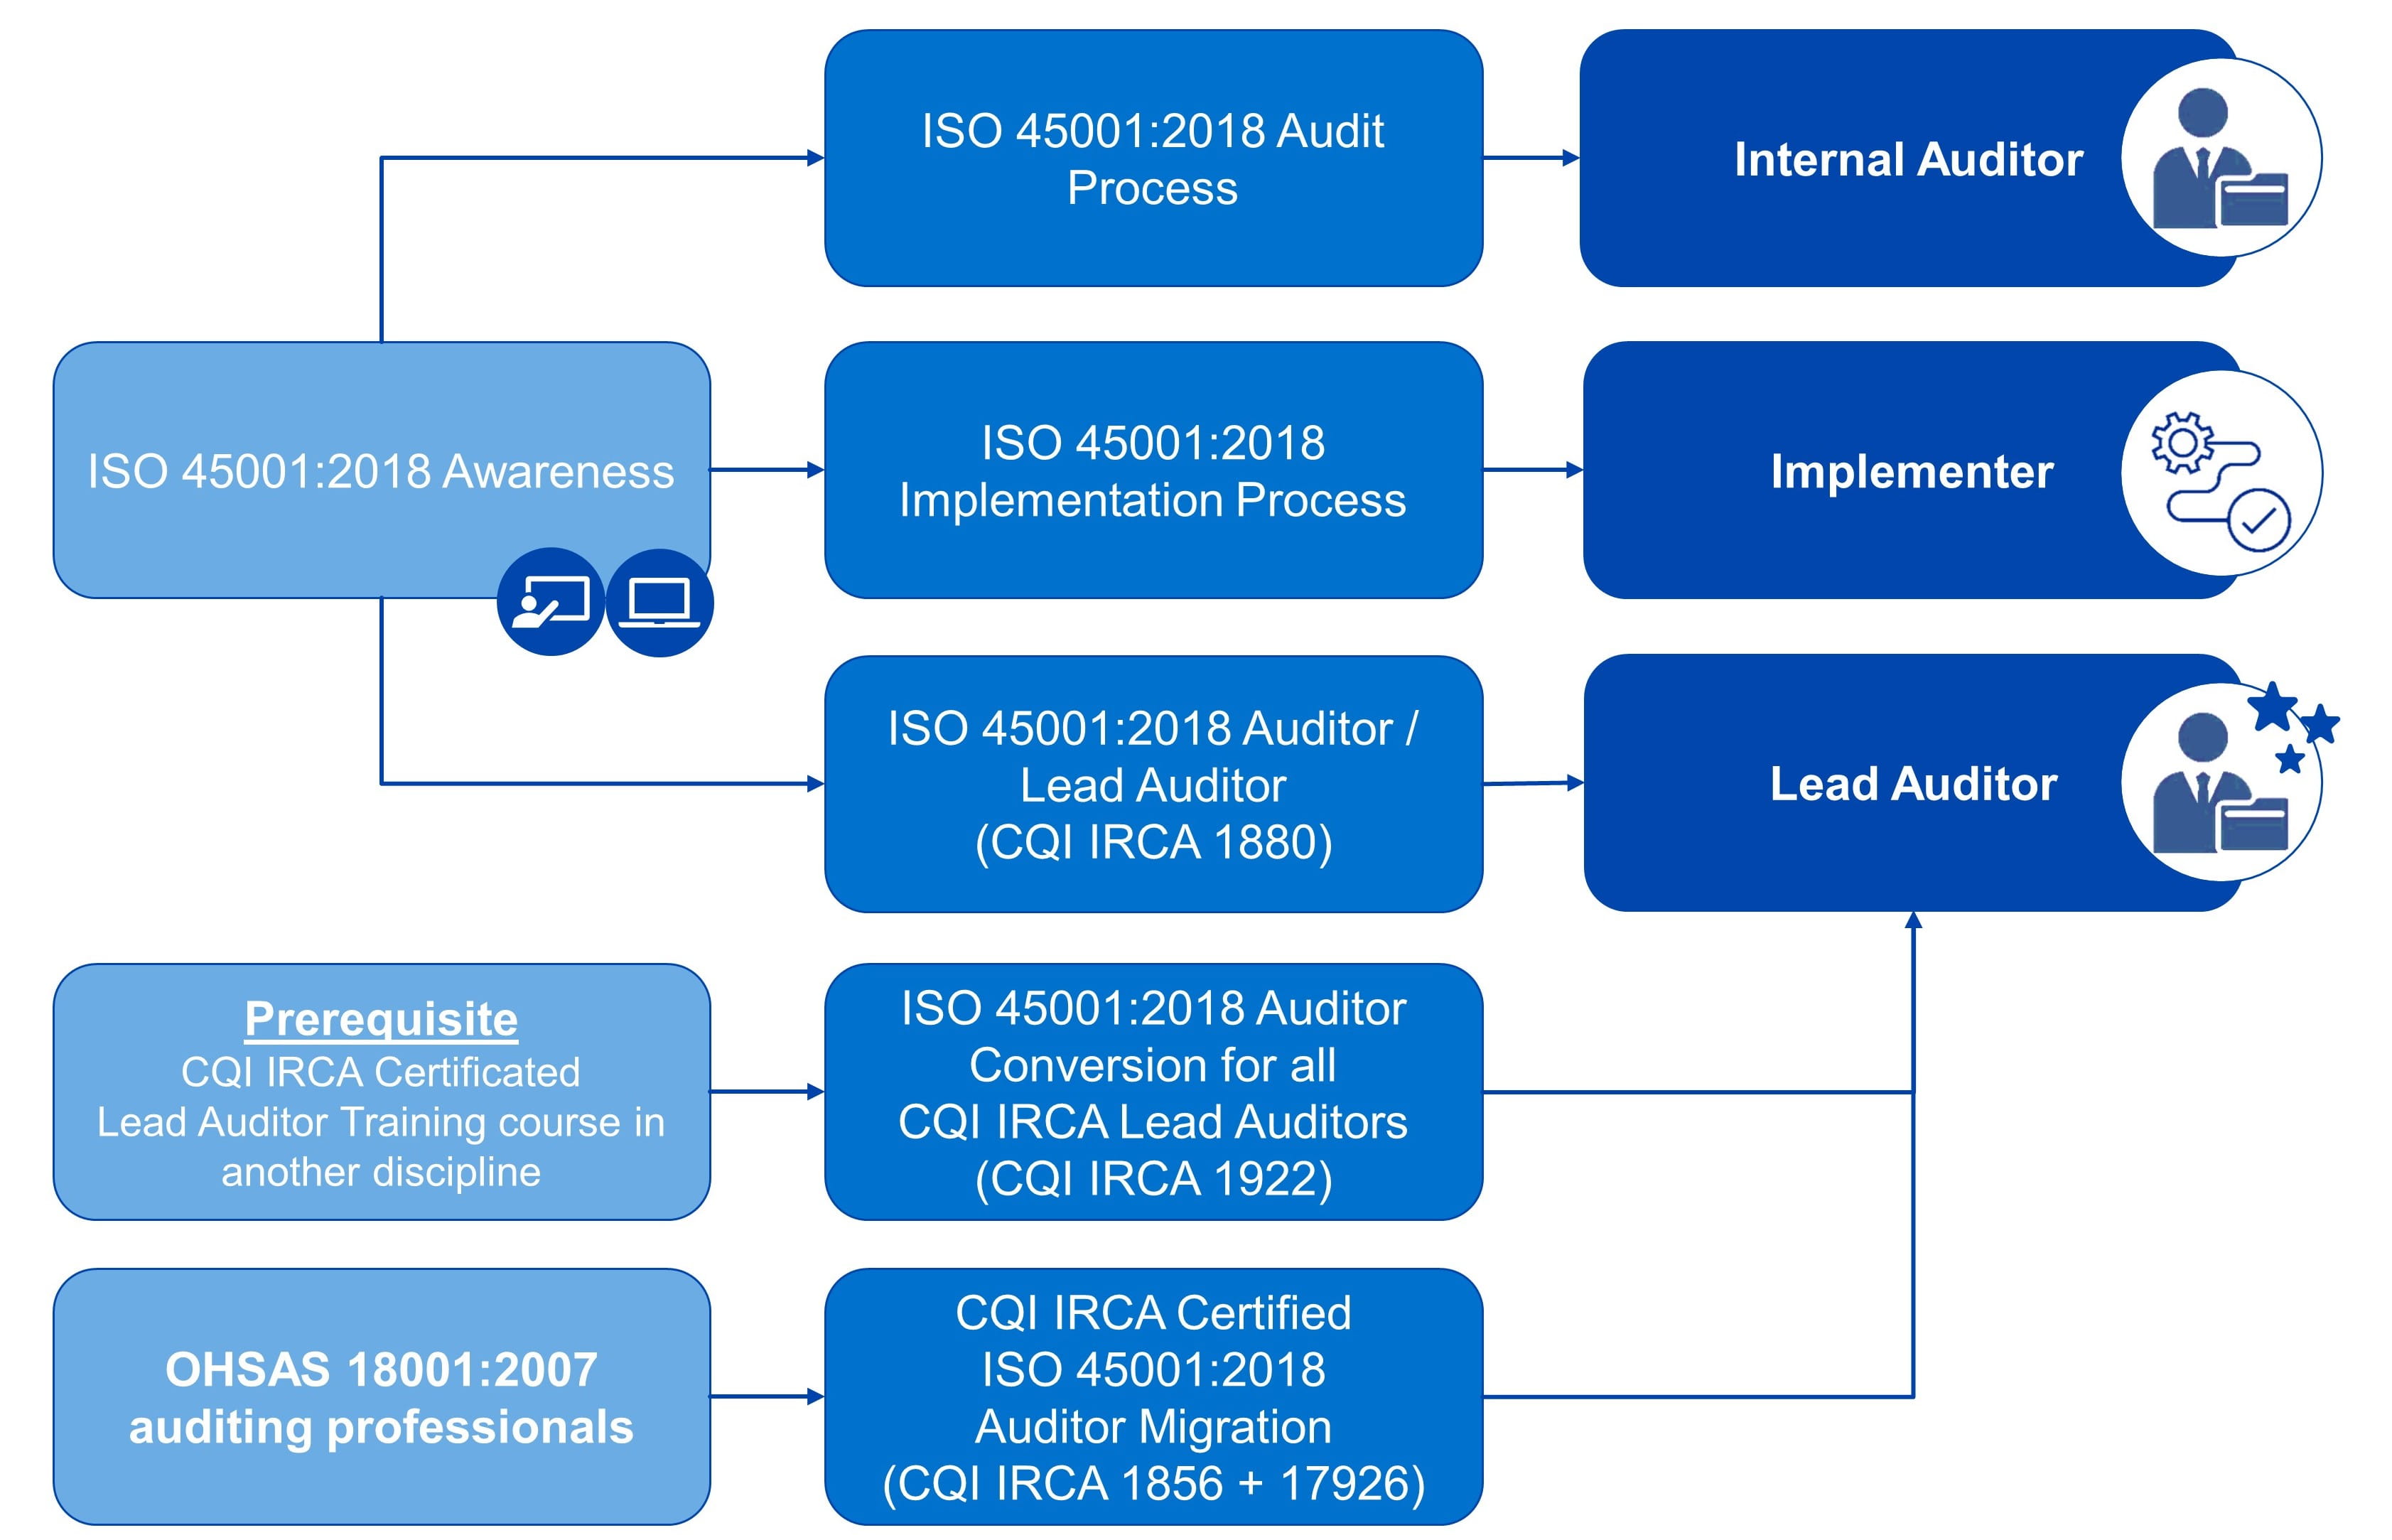The image size is (2392, 1540).
Task: Click the underlined Prerequisite heading
Action: (x=381, y=1019)
